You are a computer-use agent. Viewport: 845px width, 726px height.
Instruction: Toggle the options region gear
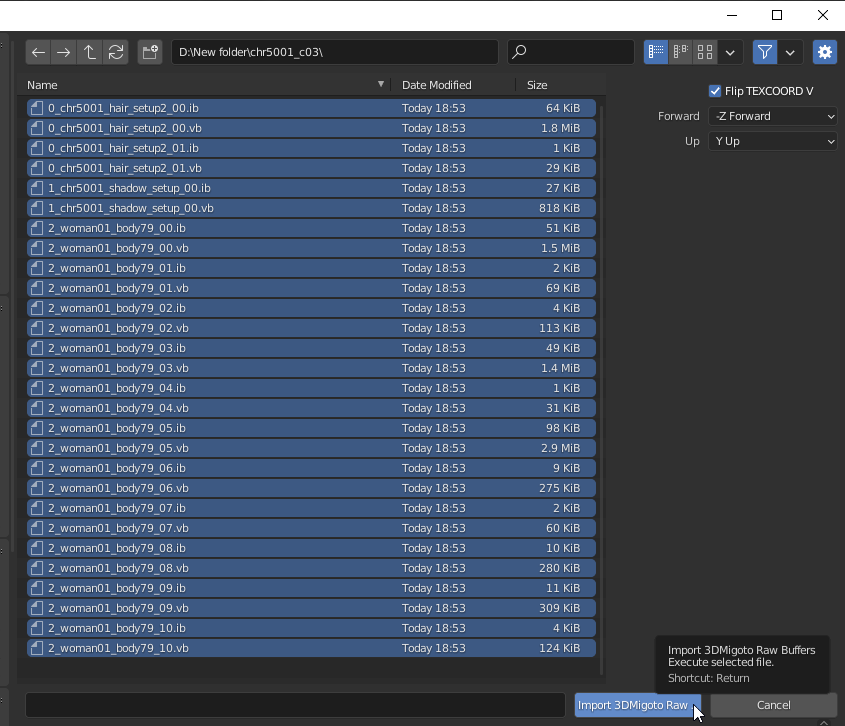(824, 52)
